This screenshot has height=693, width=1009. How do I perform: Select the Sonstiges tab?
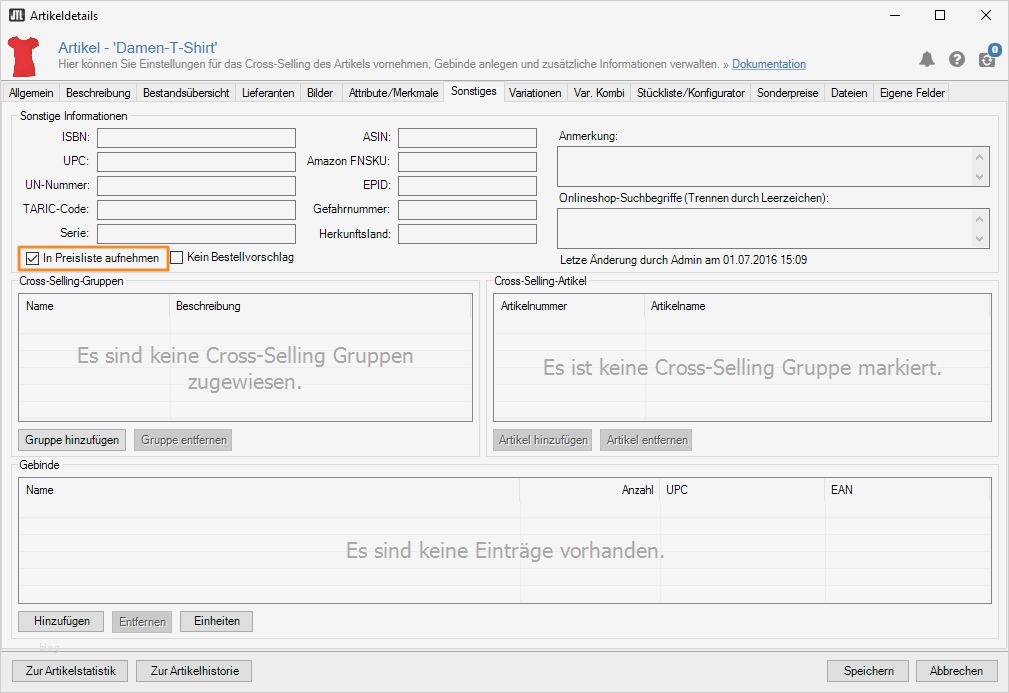pyautogui.click(x=474, y=91)
